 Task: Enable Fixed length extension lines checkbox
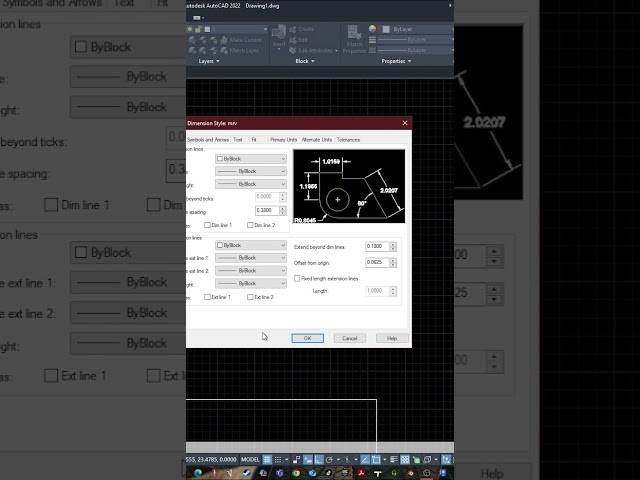pyautogui.click(x=297, y=278)
